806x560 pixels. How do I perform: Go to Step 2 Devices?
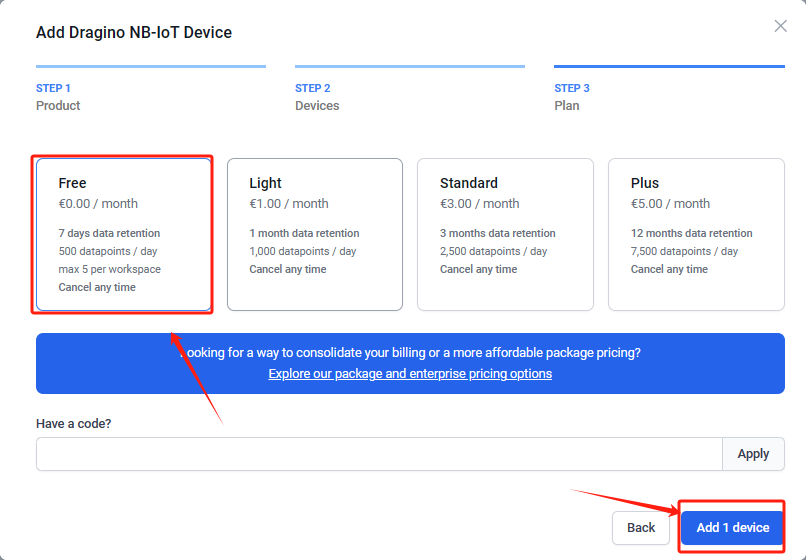[x=317, y=97]
